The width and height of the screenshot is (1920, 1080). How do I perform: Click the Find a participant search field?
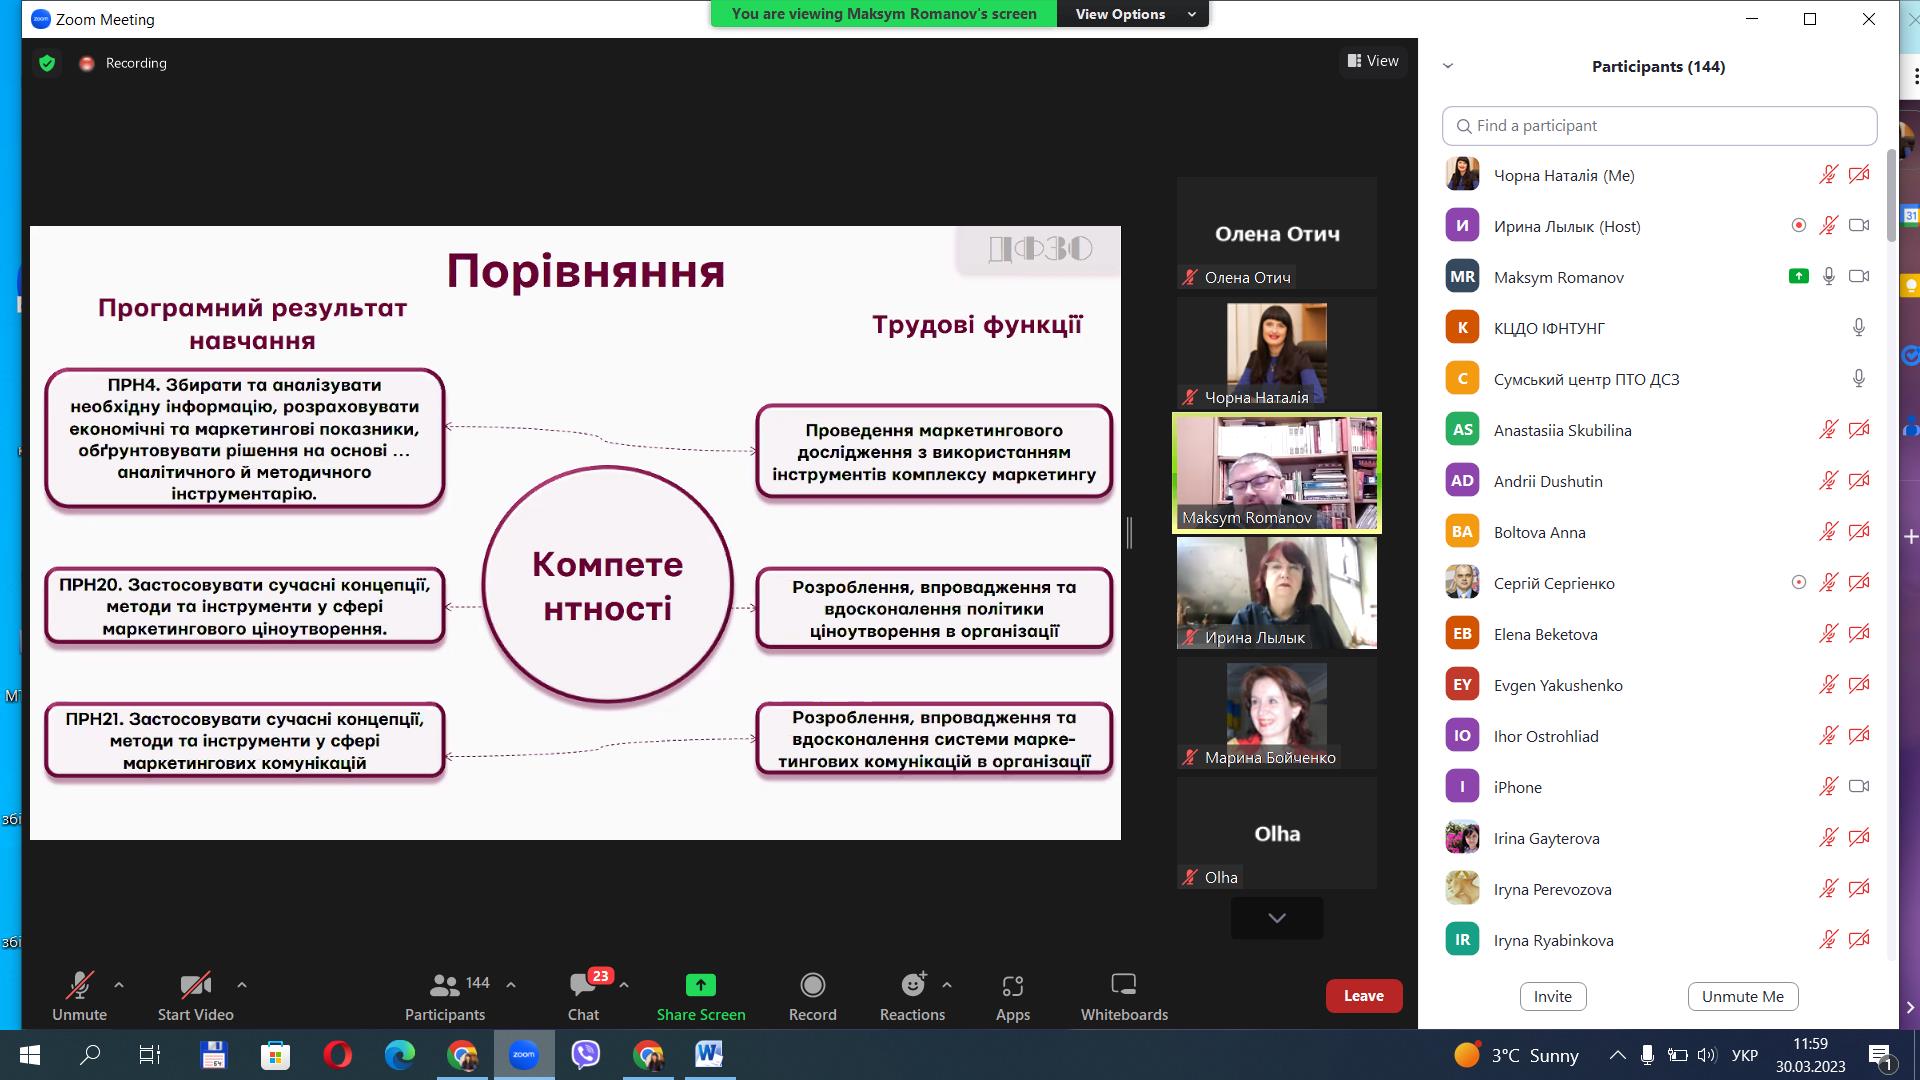pos(1659,126)
